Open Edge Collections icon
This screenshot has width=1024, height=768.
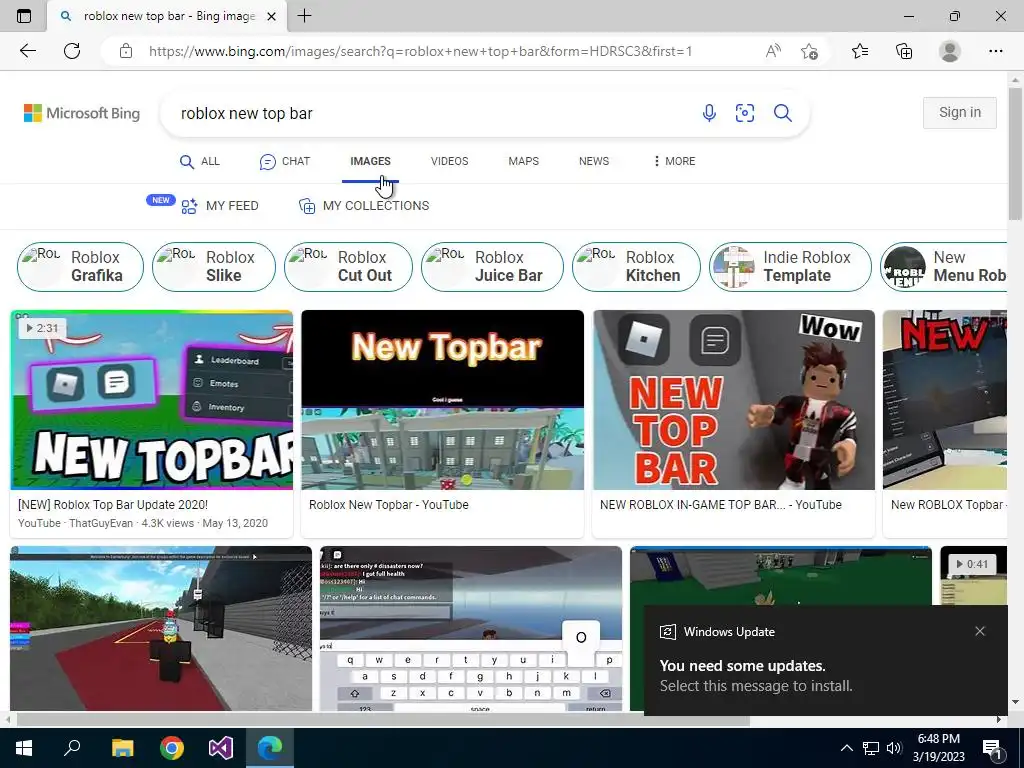tap(904, 51)
